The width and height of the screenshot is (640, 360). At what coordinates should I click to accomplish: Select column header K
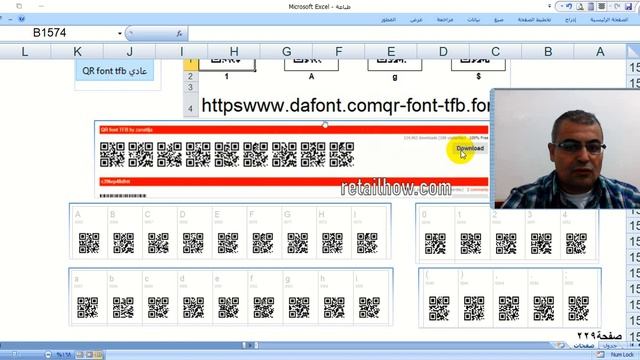pos(77,51)
